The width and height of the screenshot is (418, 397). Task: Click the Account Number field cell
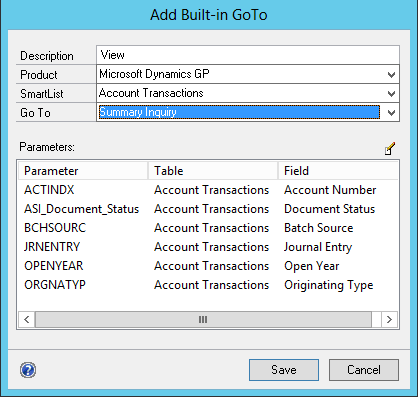[x=330, y=190]
